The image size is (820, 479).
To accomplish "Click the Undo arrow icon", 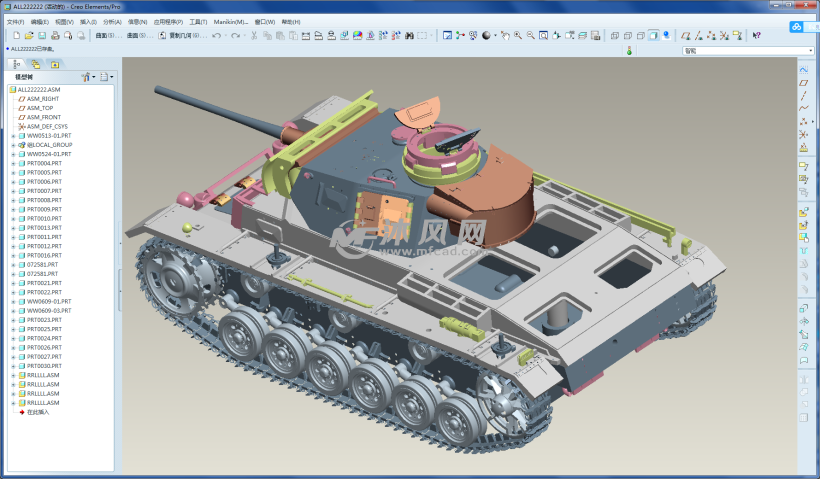I will (217, 35).
